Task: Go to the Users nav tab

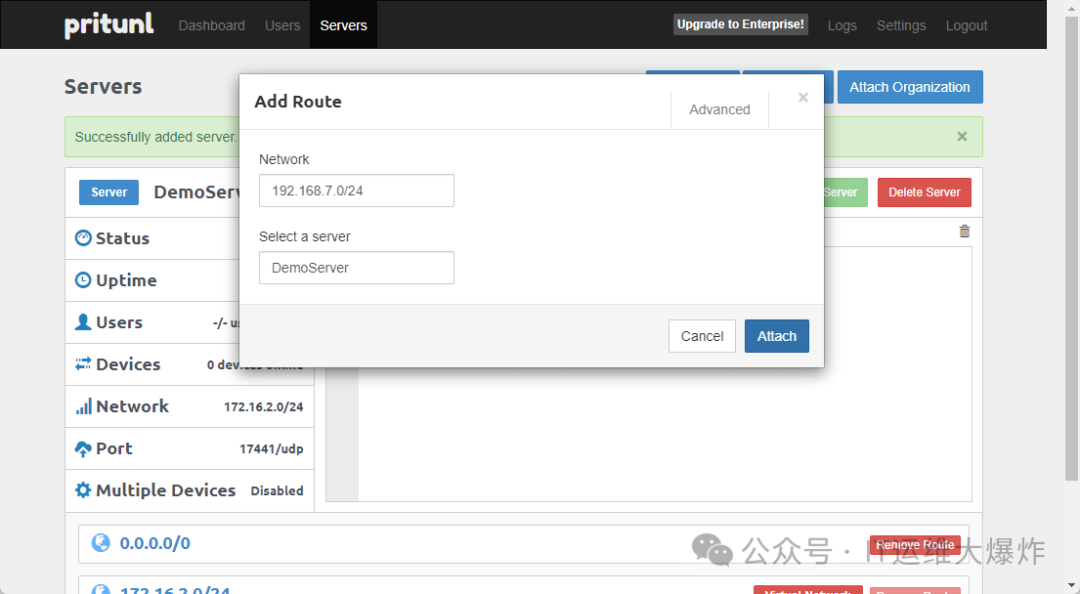Action: (x=282, y=25)
